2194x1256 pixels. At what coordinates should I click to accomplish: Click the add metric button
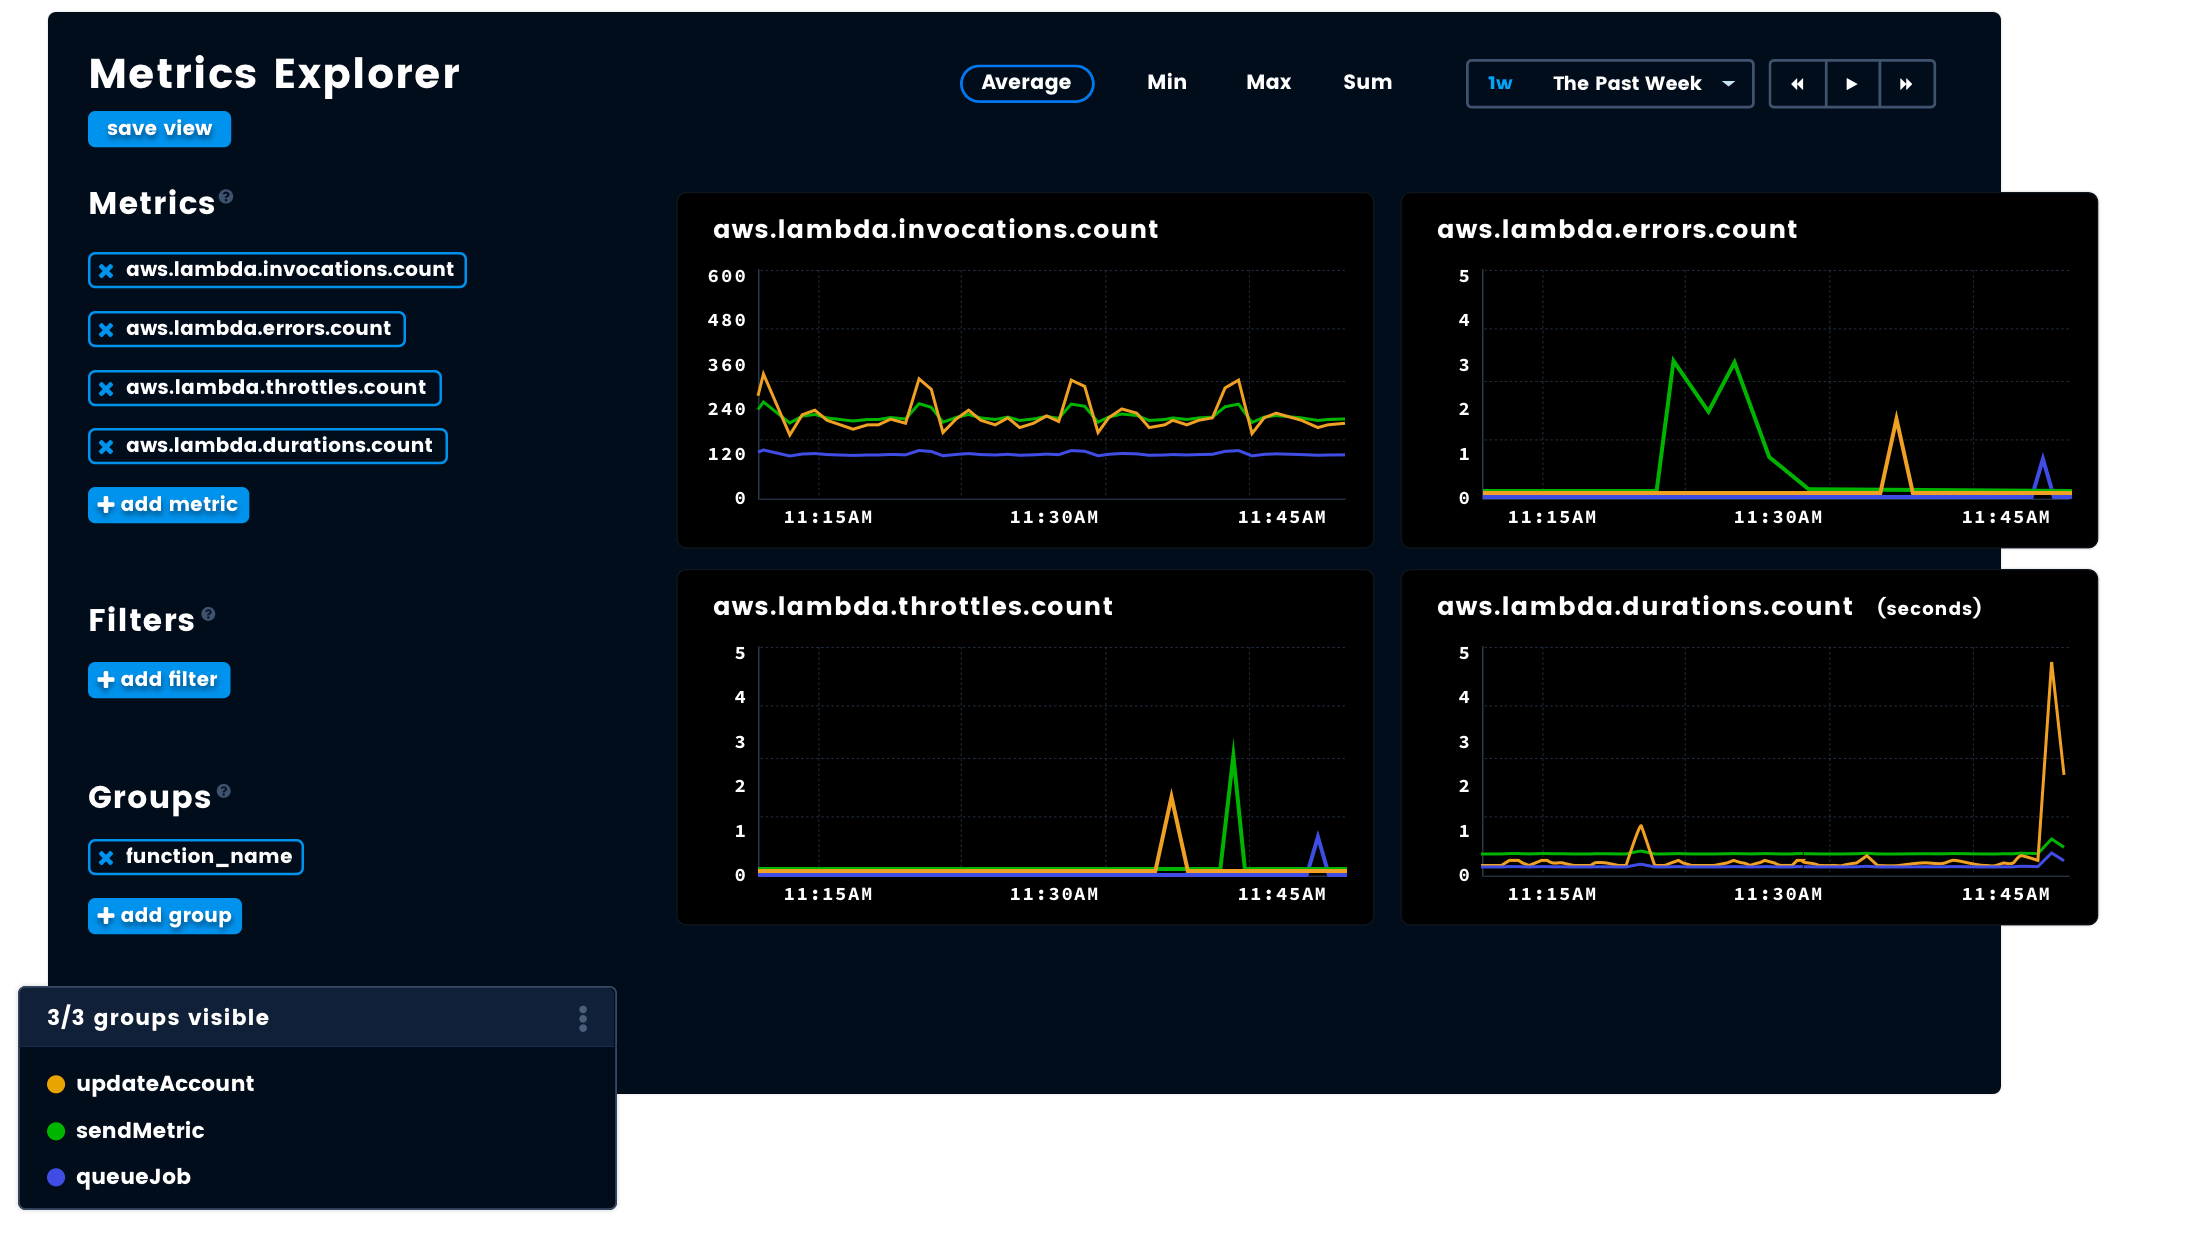pyautogui.click(x=169, y=505)
